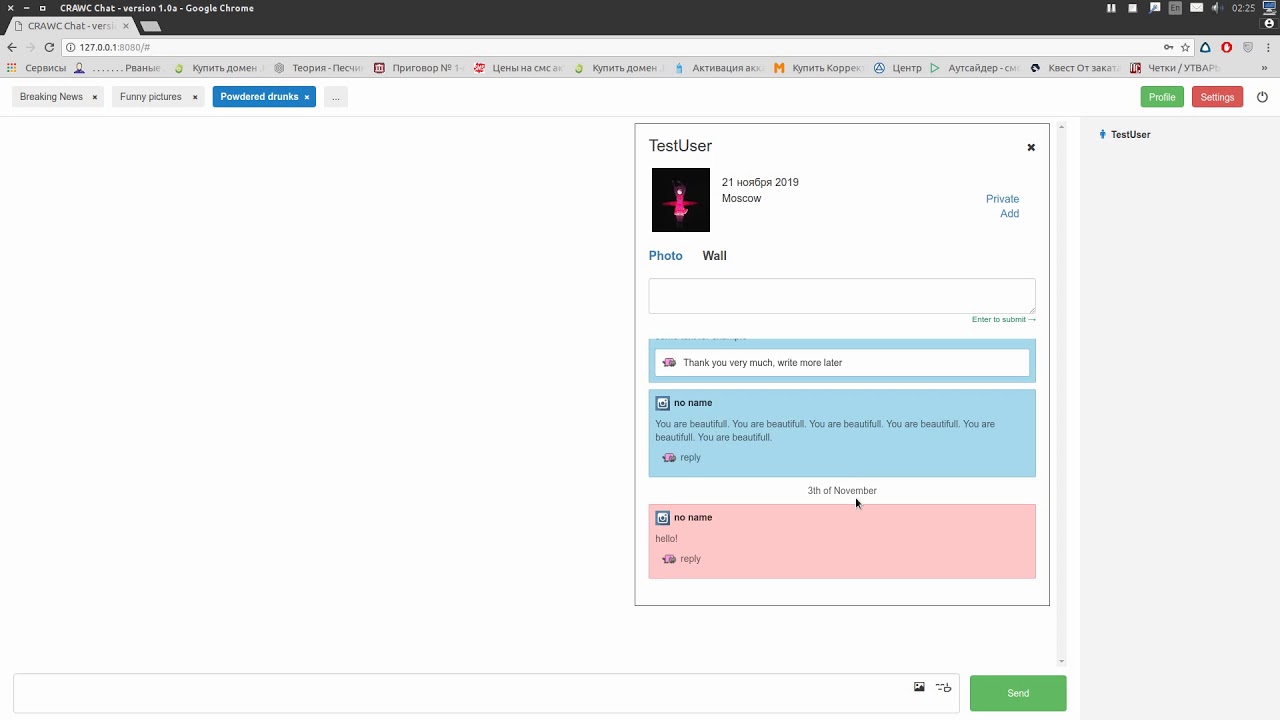Close the TestUser profile popup
Image resolution: width=1280 pixels, height=720 pixels.
point(1031,147)
